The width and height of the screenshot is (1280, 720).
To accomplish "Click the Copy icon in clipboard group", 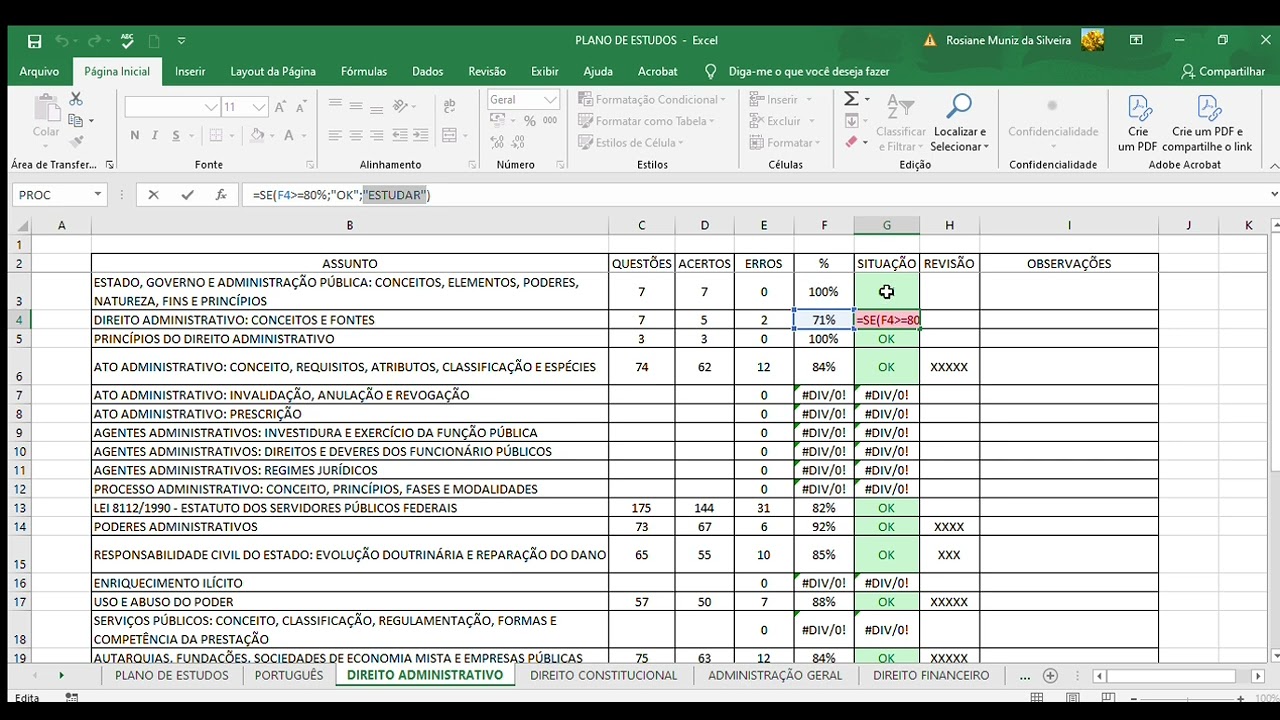I will pos(76,121).
